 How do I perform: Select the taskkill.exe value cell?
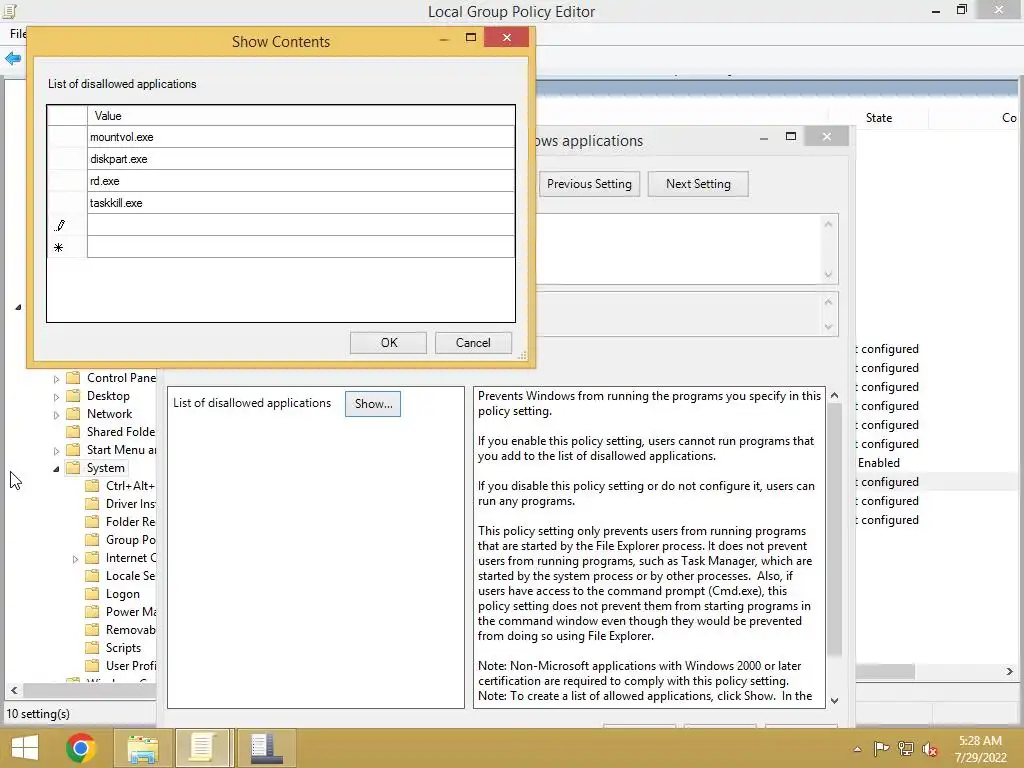(301, 203)
